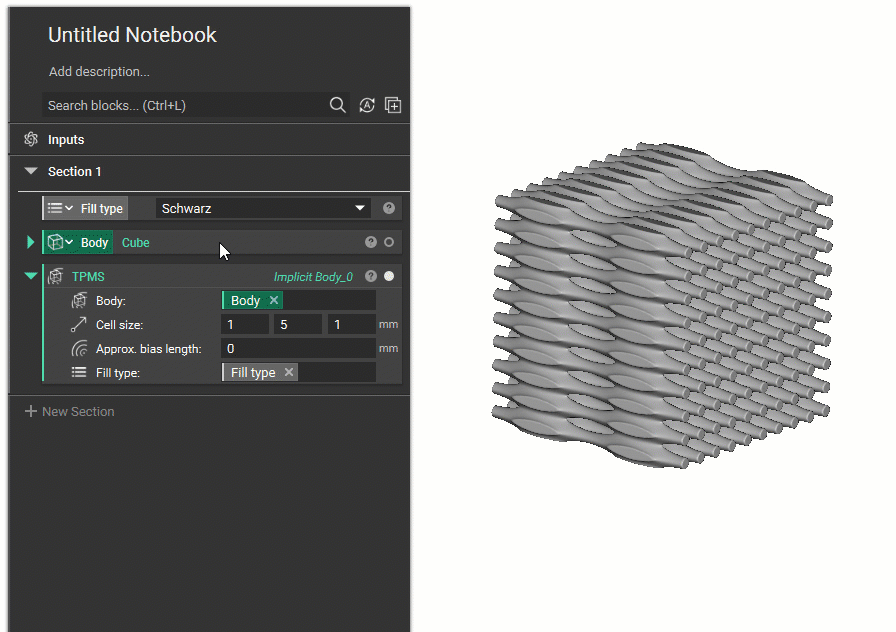
Task: Click the New Section button
Action: 70,411
